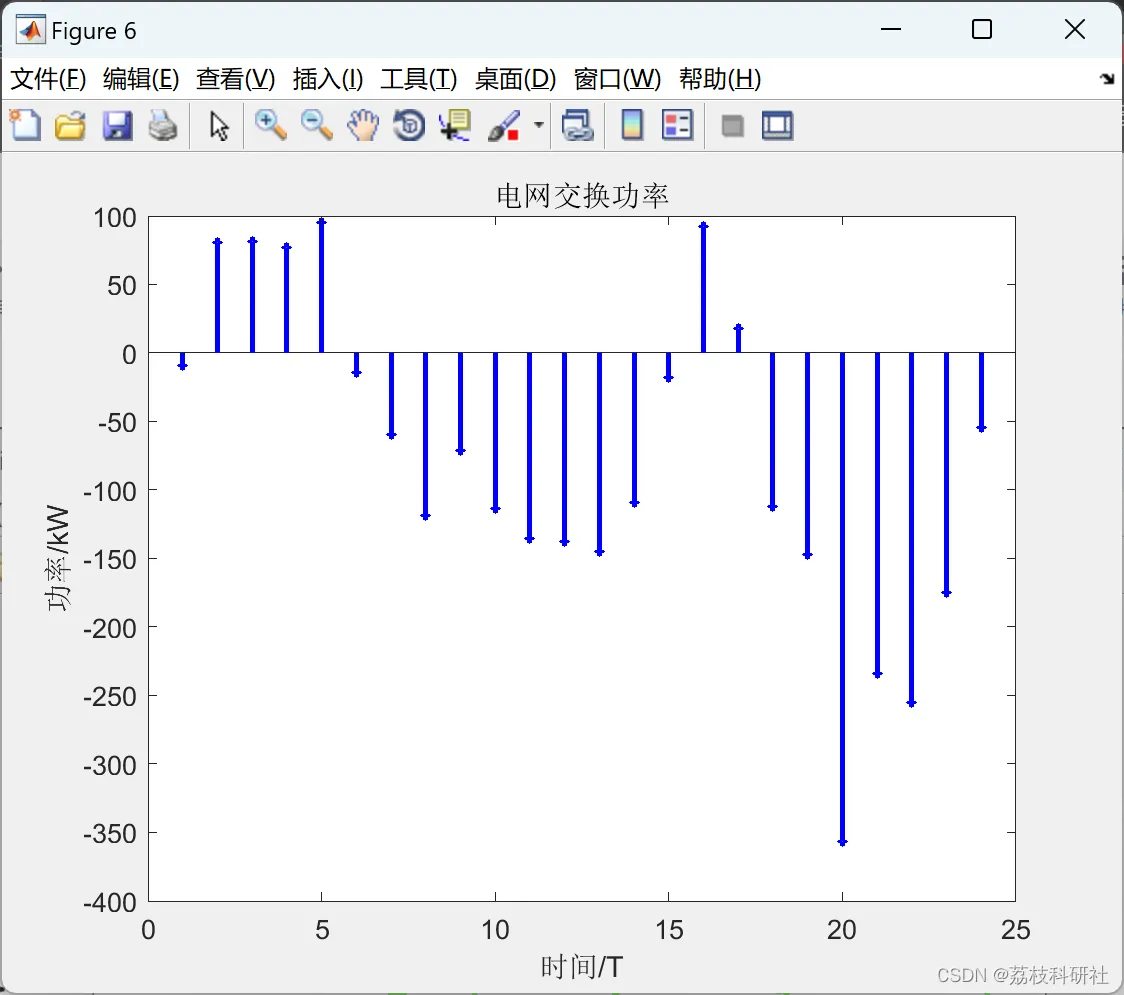Save the figure with the floppy disk icon
Viewport: 1124px width, 995px height.
click(117, 125)
